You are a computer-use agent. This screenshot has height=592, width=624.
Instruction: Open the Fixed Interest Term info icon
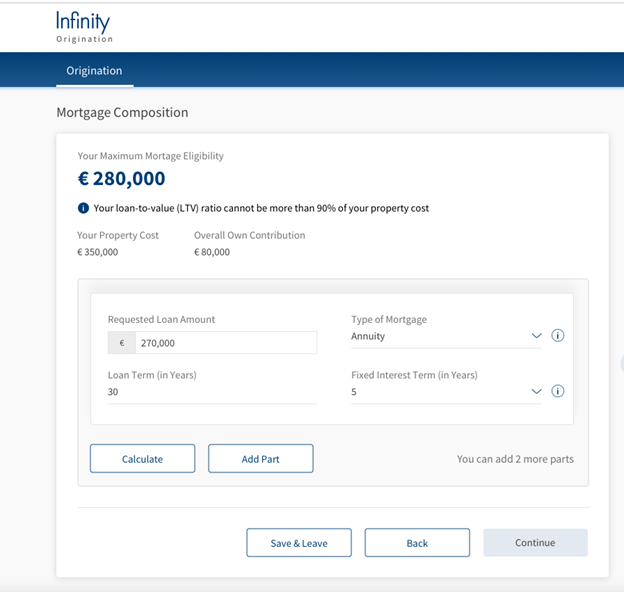[558, 391]
